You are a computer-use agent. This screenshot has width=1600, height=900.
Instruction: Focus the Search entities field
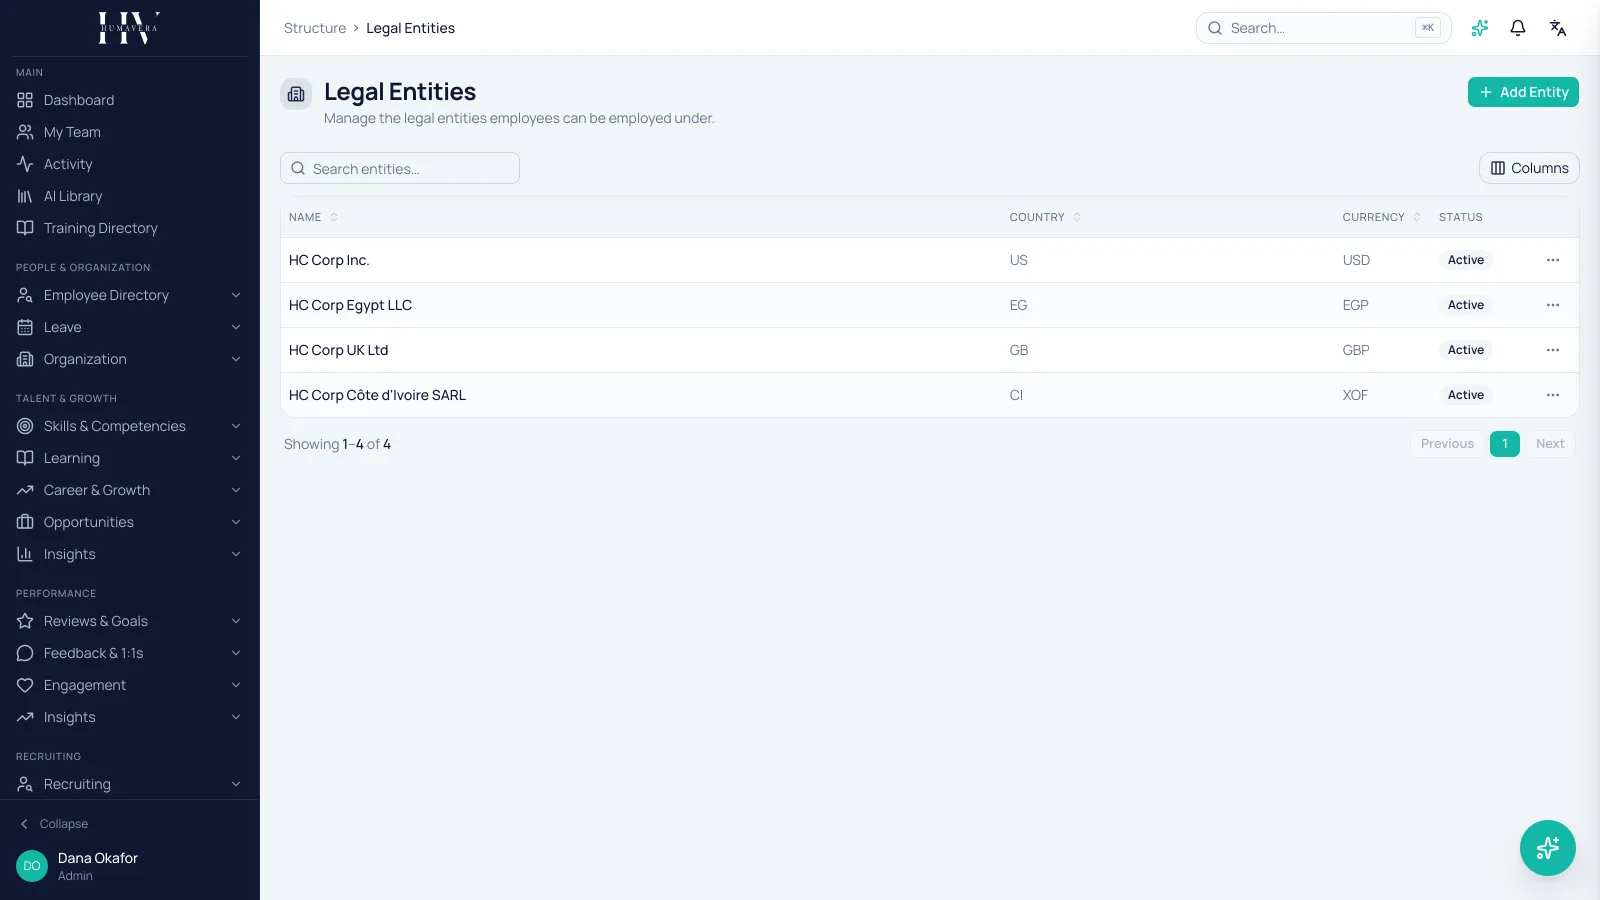tap(400, 168)
